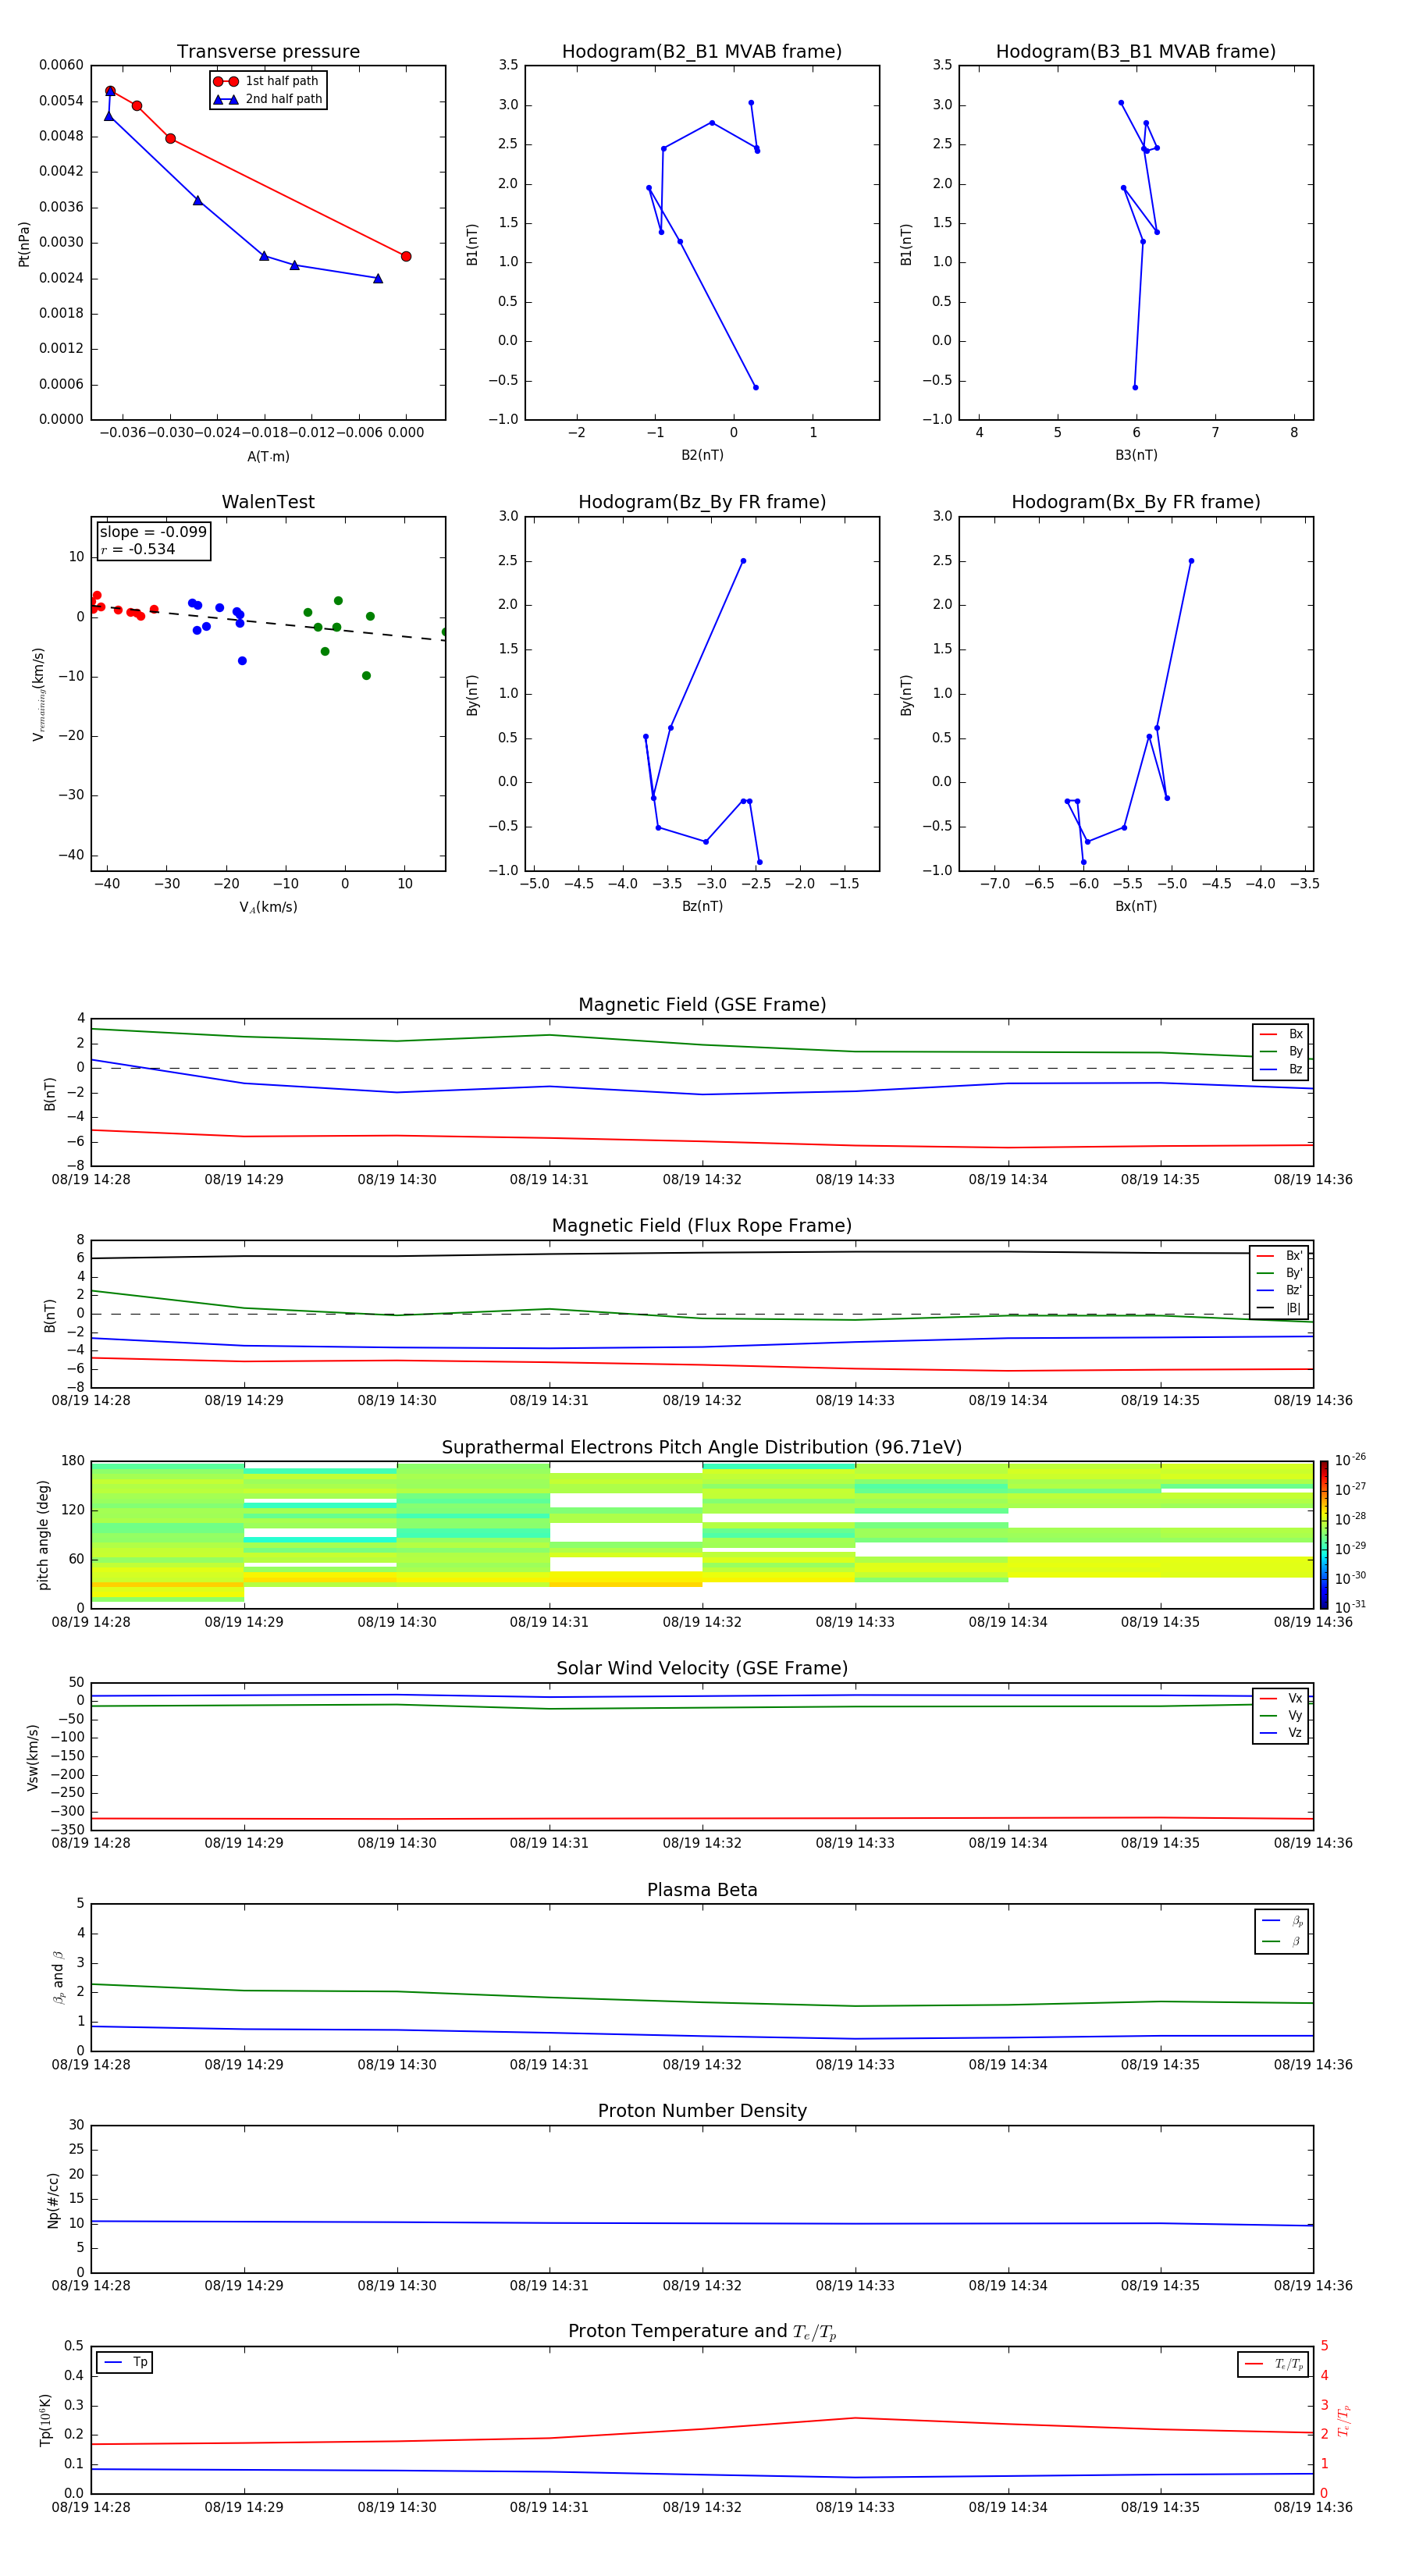Click the "Magnetic Field (GSE Frame)" title
This screenshot has width=1405, height=2576.
coord(702,1005)
